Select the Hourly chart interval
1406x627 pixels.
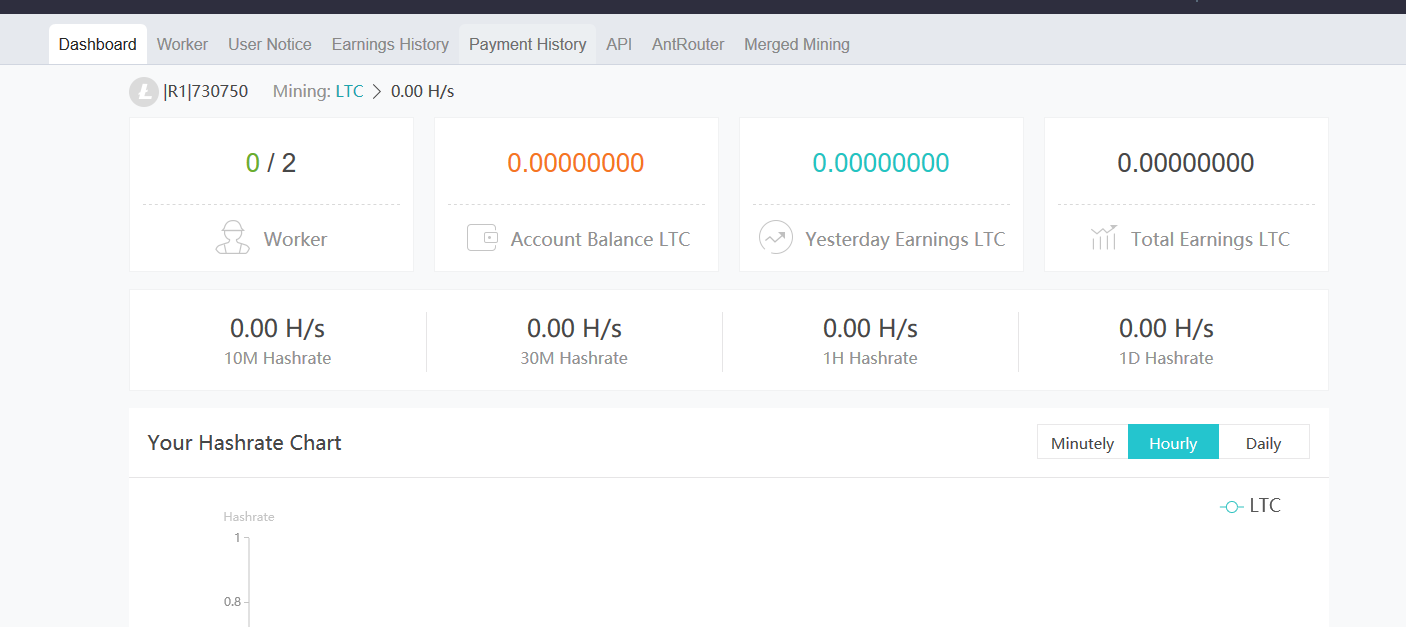click(x=1173, y=443)
